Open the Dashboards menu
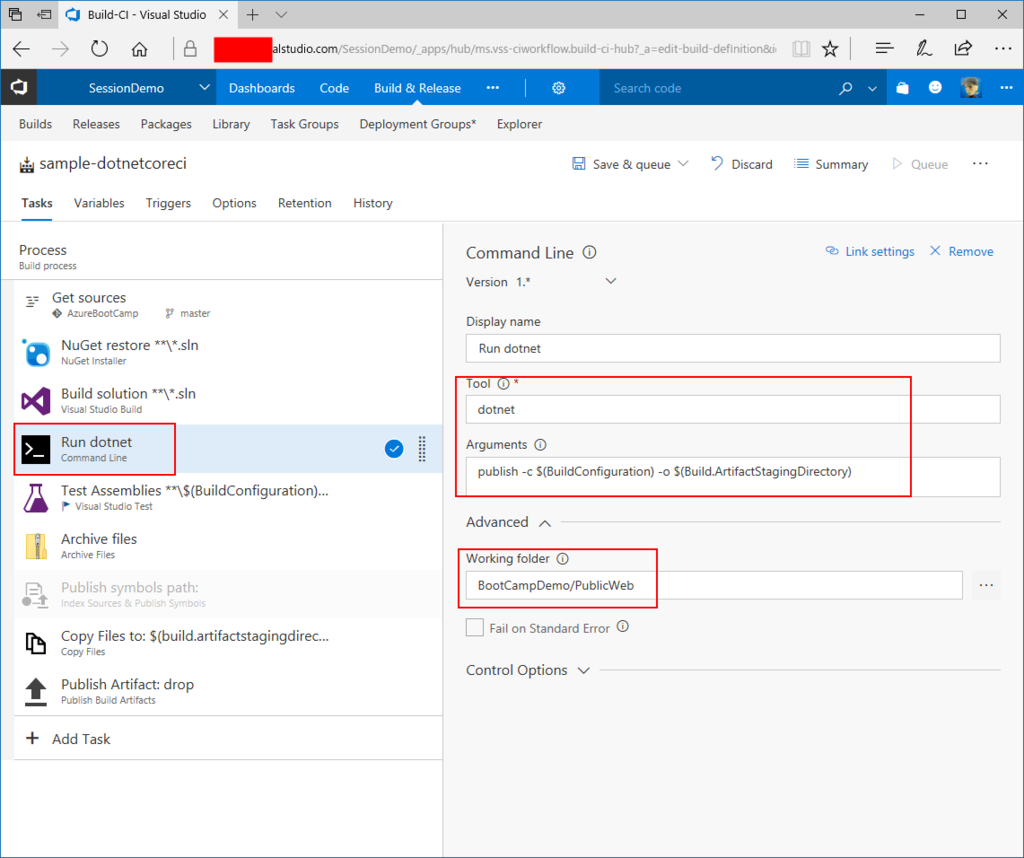 [x=262, y=88]
